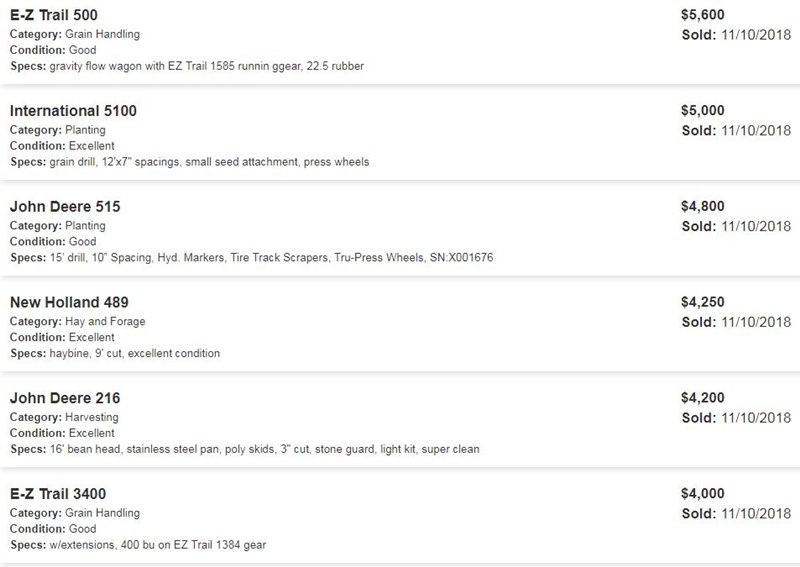Select the Hay and Forage category text
This screenshot has width=800, height=567.
tap(105, 322)
